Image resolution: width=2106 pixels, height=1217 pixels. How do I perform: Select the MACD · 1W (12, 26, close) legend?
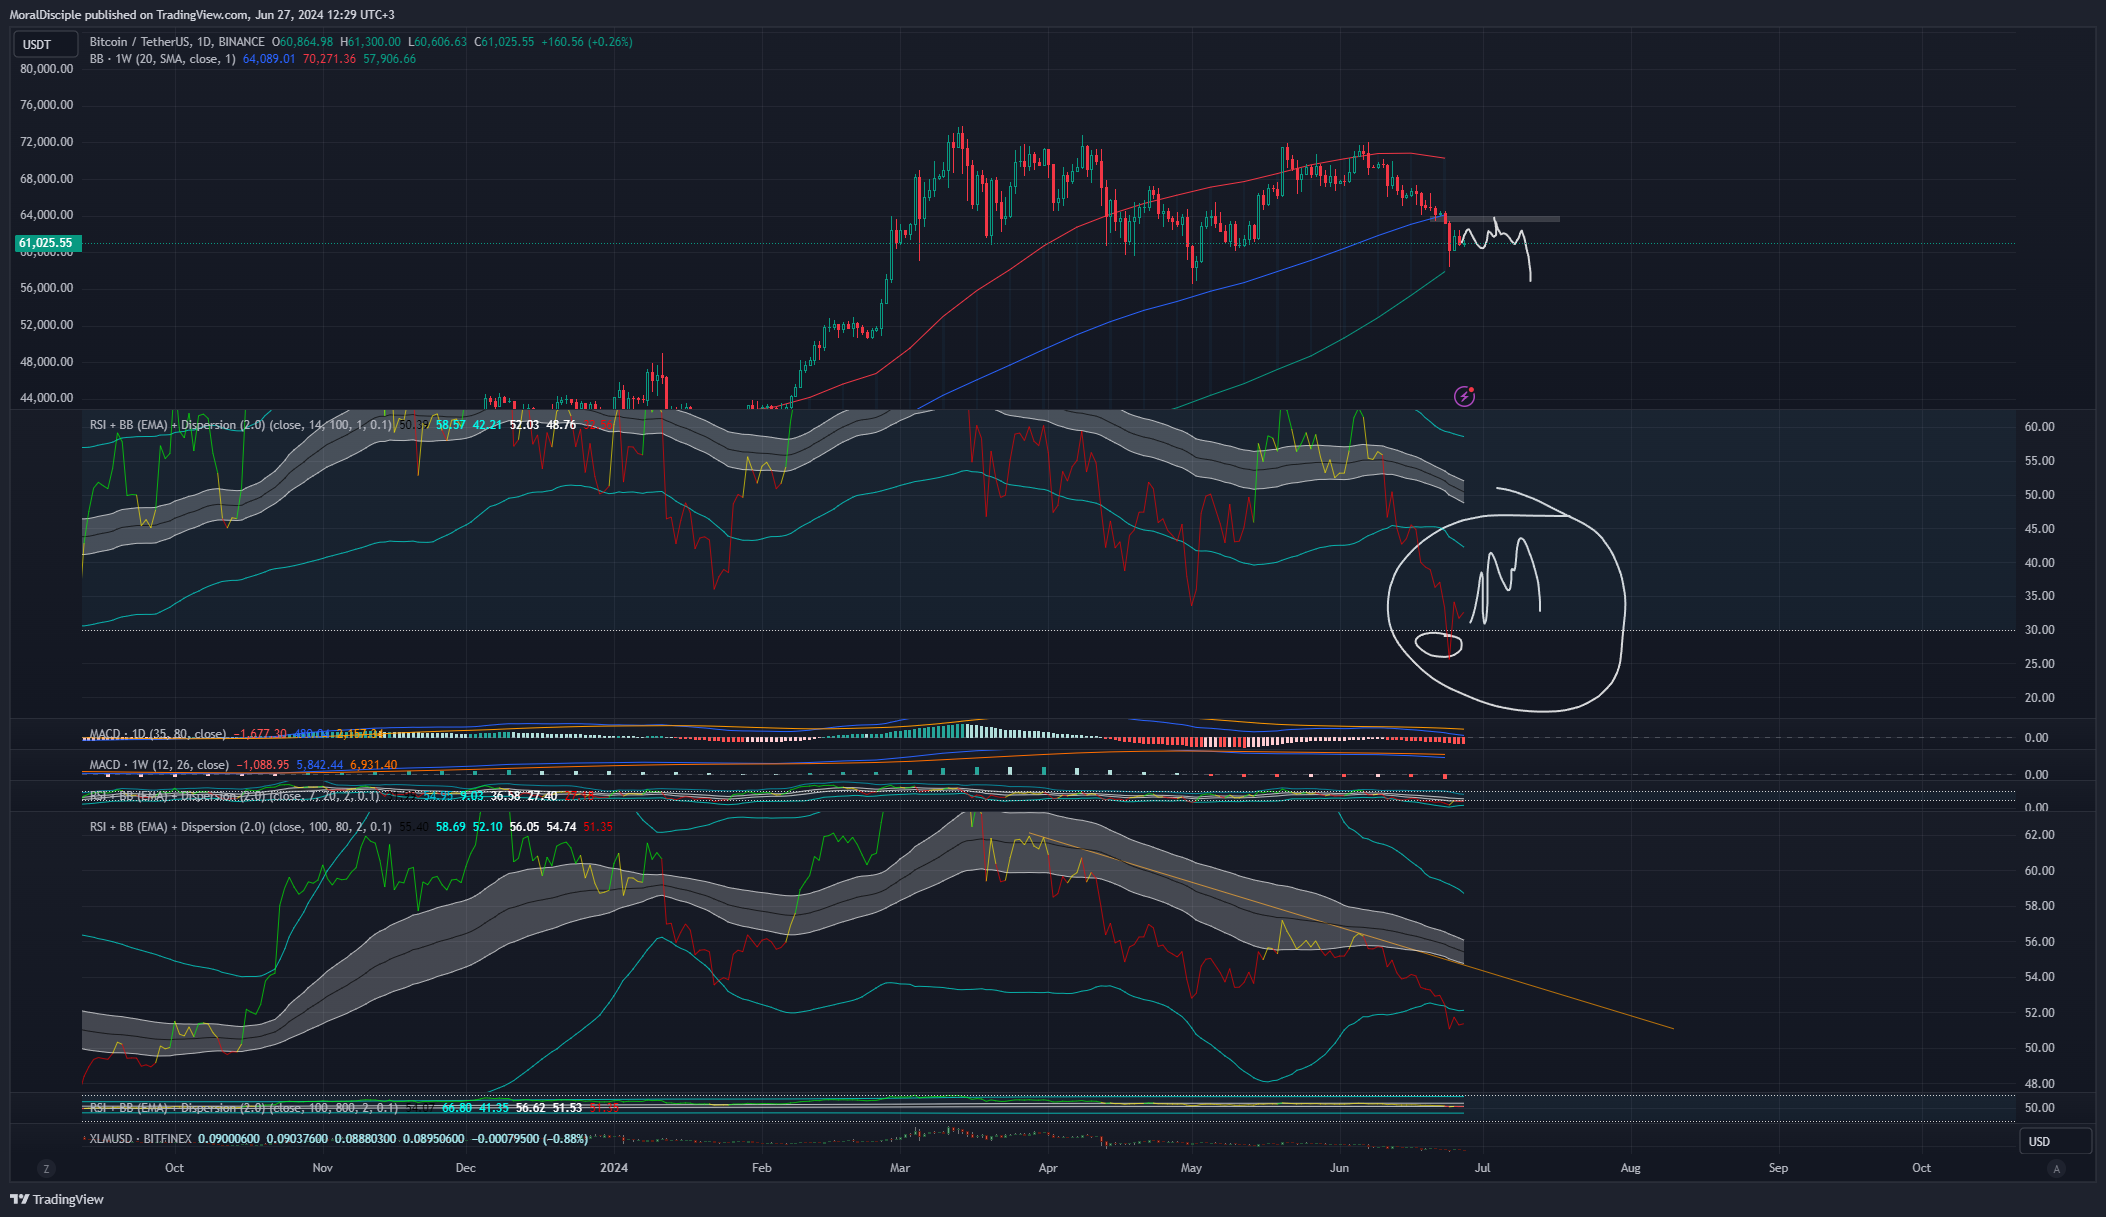coord(160,765)
